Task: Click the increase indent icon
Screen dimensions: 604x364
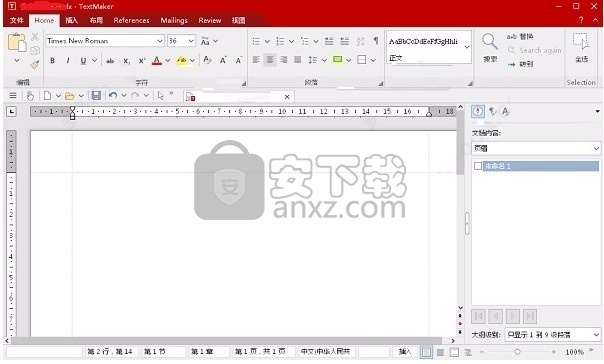Action: click(345, 41)
